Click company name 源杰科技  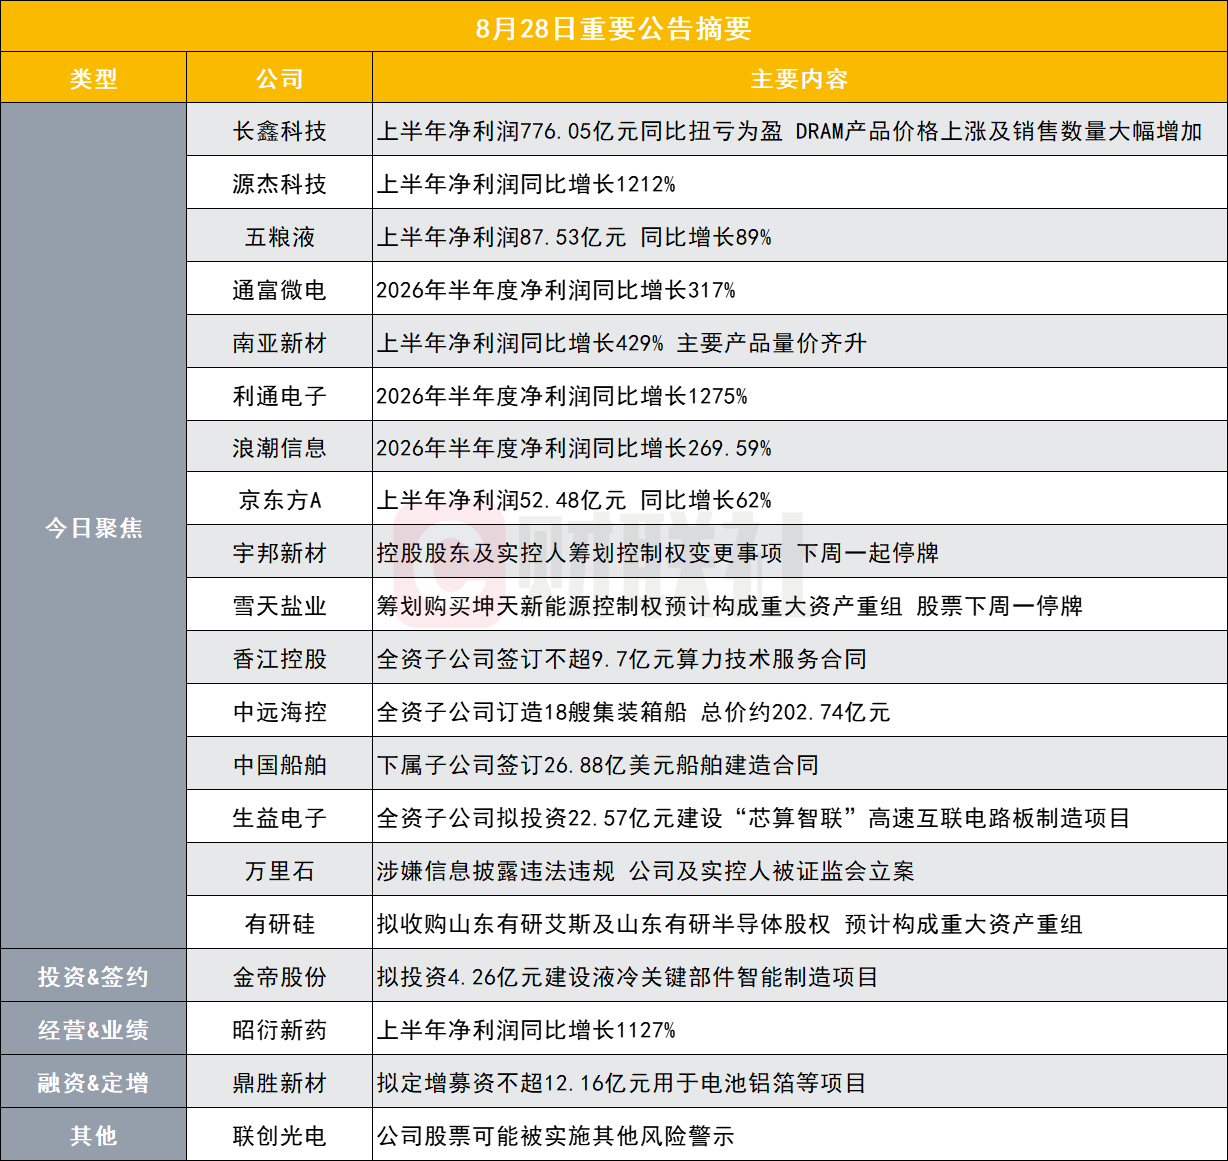coord(280,184)
